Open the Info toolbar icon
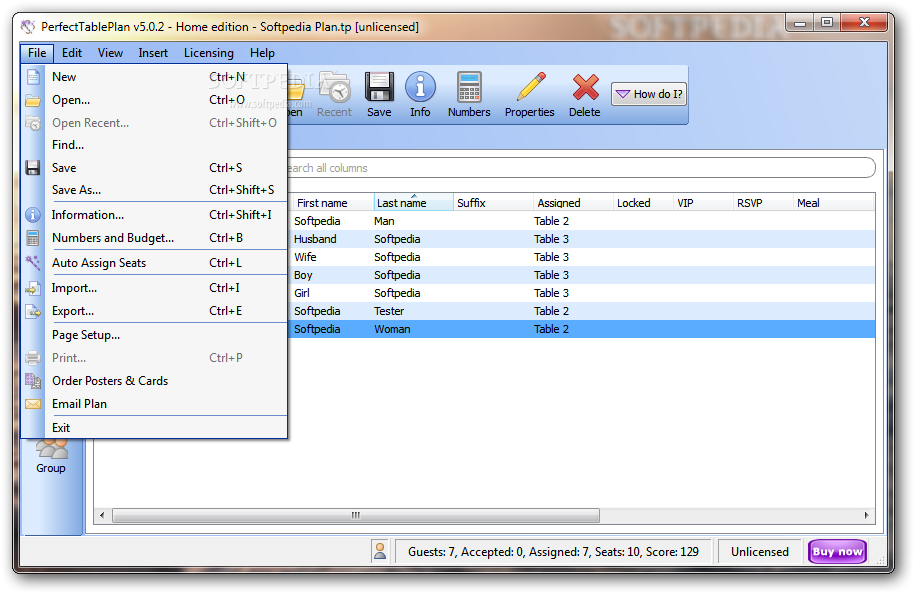Viewport: 915px width, 594px height. click(420, 86)
